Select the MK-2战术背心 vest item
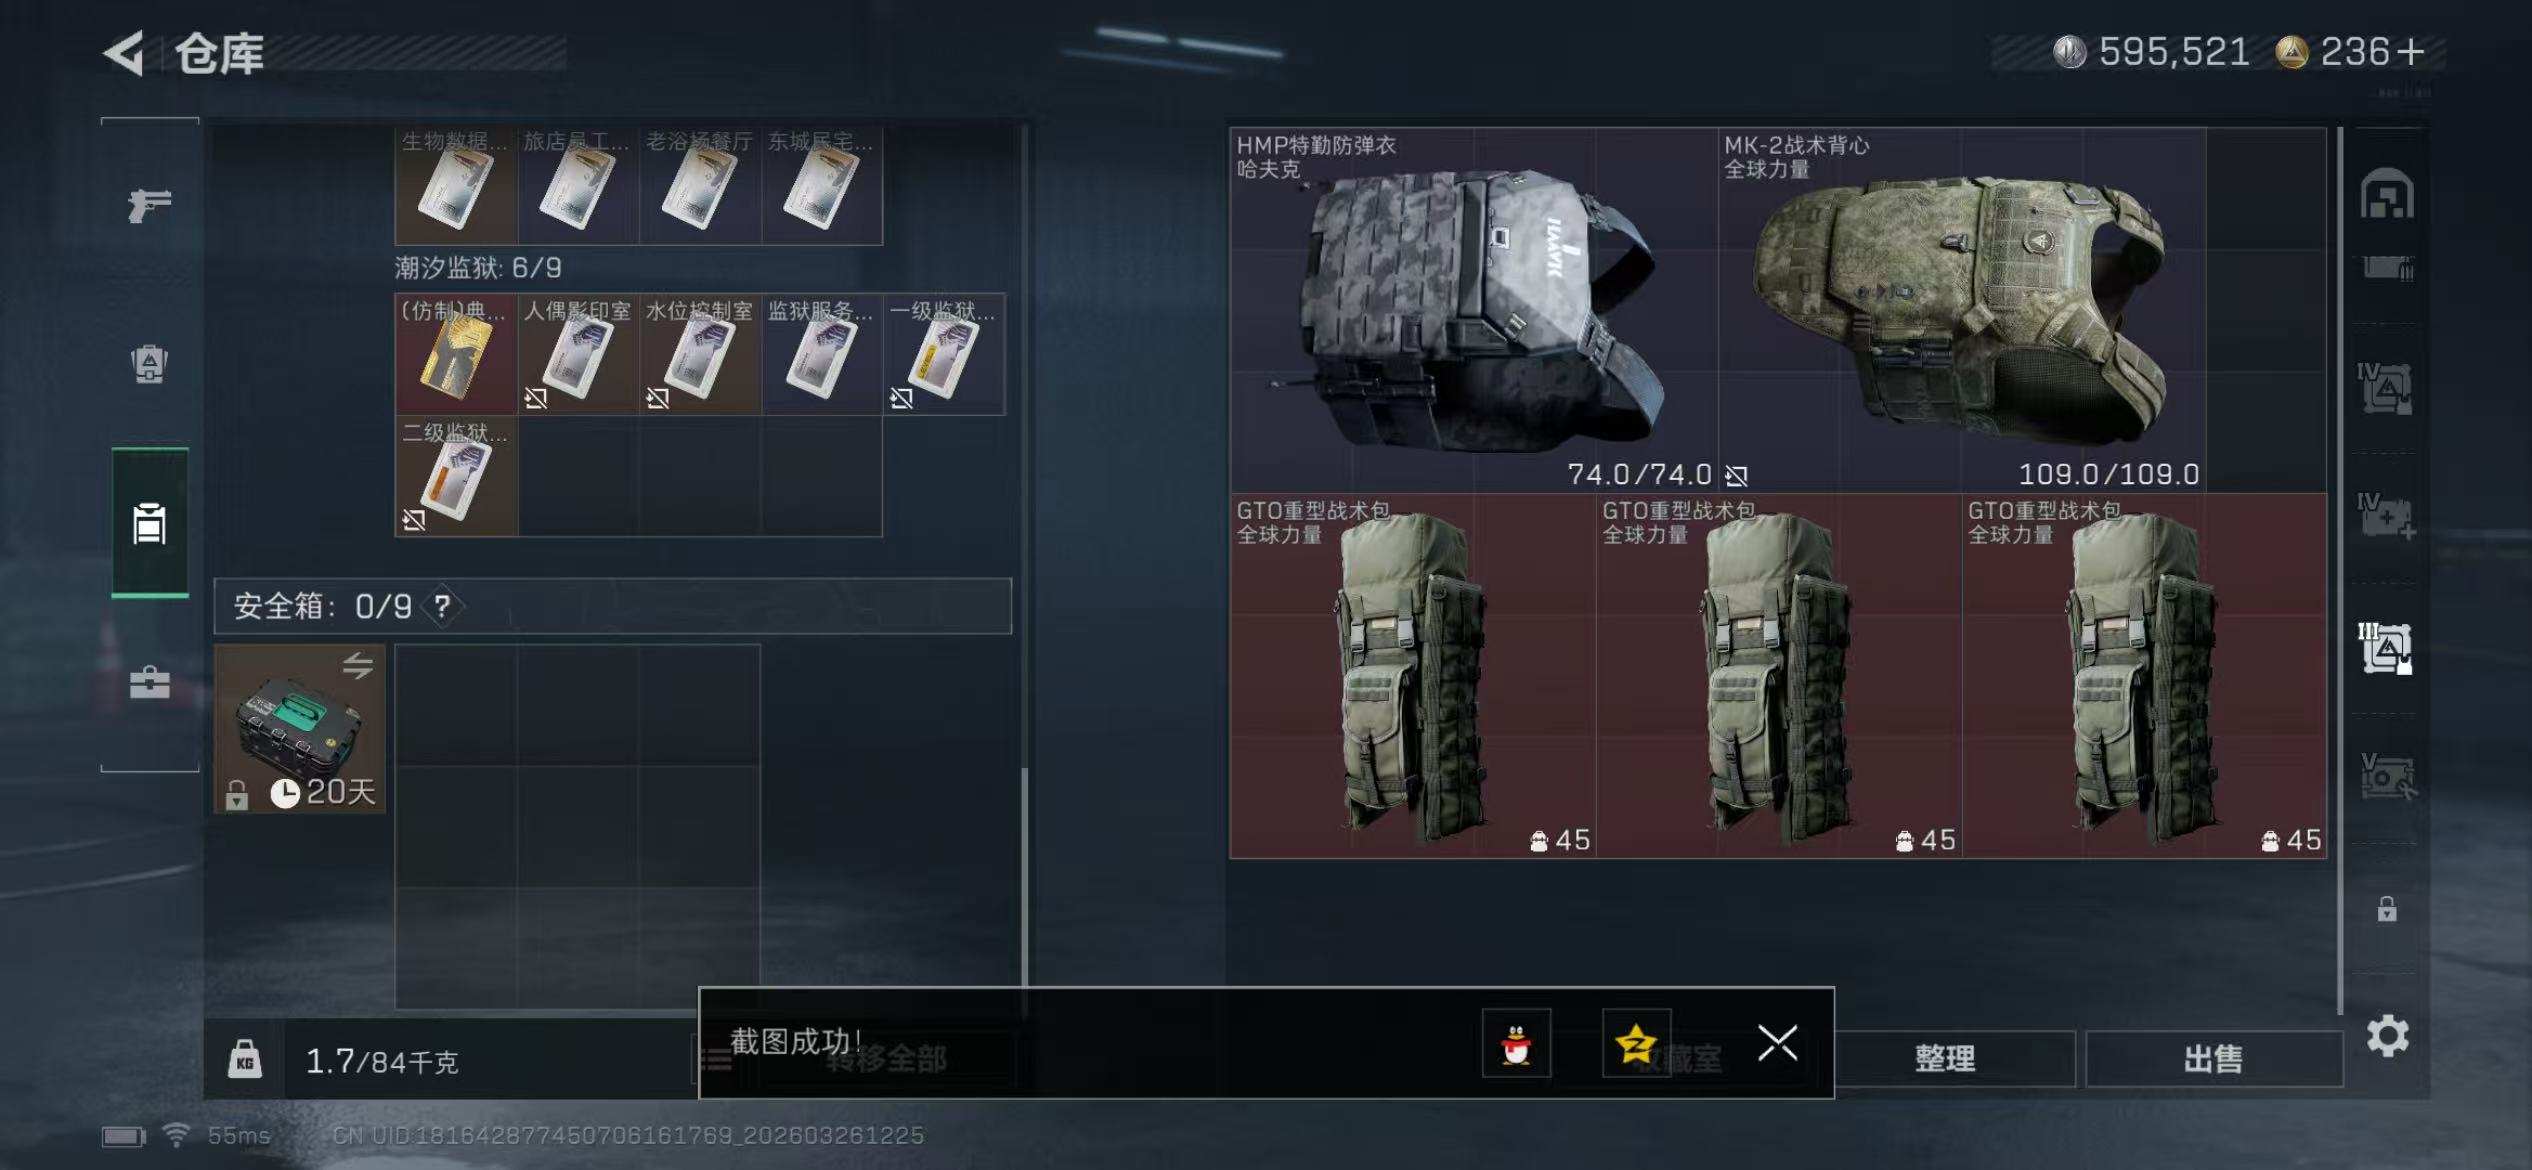This screenshot has width=2532, height=1170. coord(1961,309)
